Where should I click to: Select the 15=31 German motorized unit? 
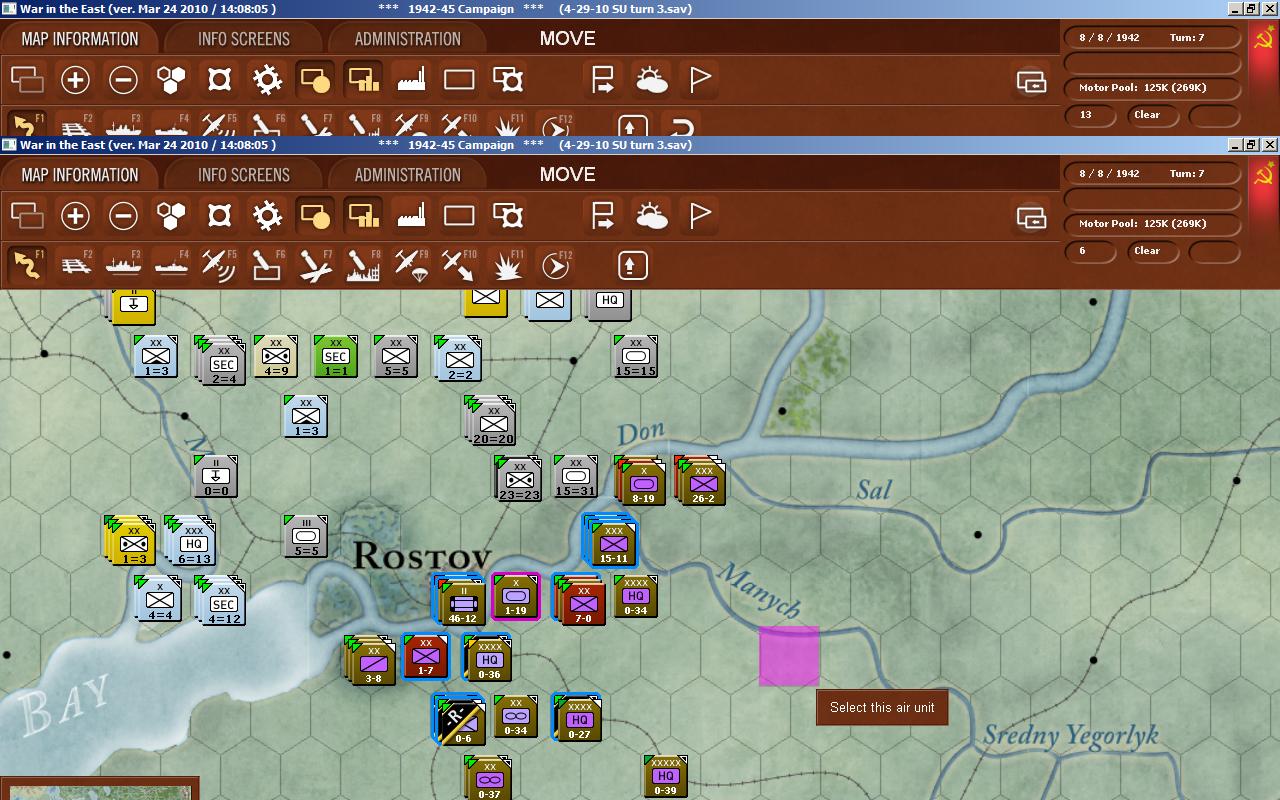click(576, 478)
